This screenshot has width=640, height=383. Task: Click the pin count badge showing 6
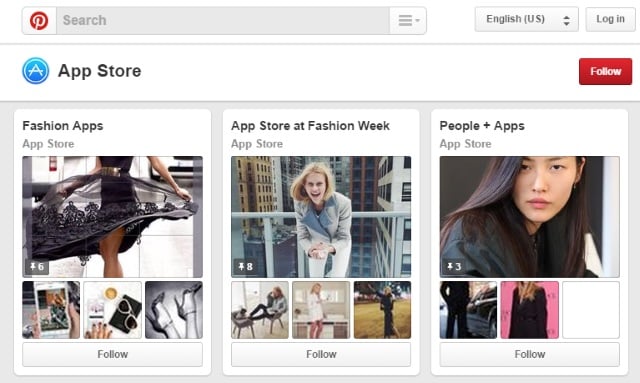pos(37,267)
